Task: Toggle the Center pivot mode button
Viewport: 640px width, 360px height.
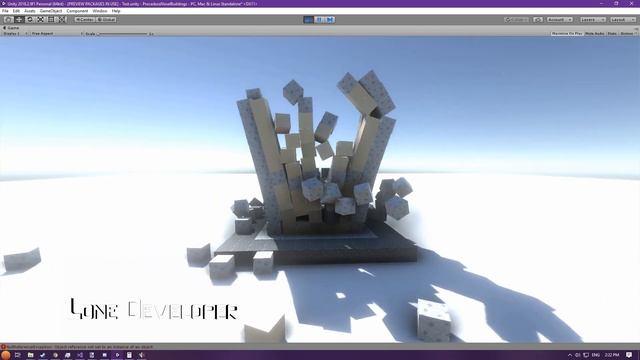Action: tap(84, 20)
